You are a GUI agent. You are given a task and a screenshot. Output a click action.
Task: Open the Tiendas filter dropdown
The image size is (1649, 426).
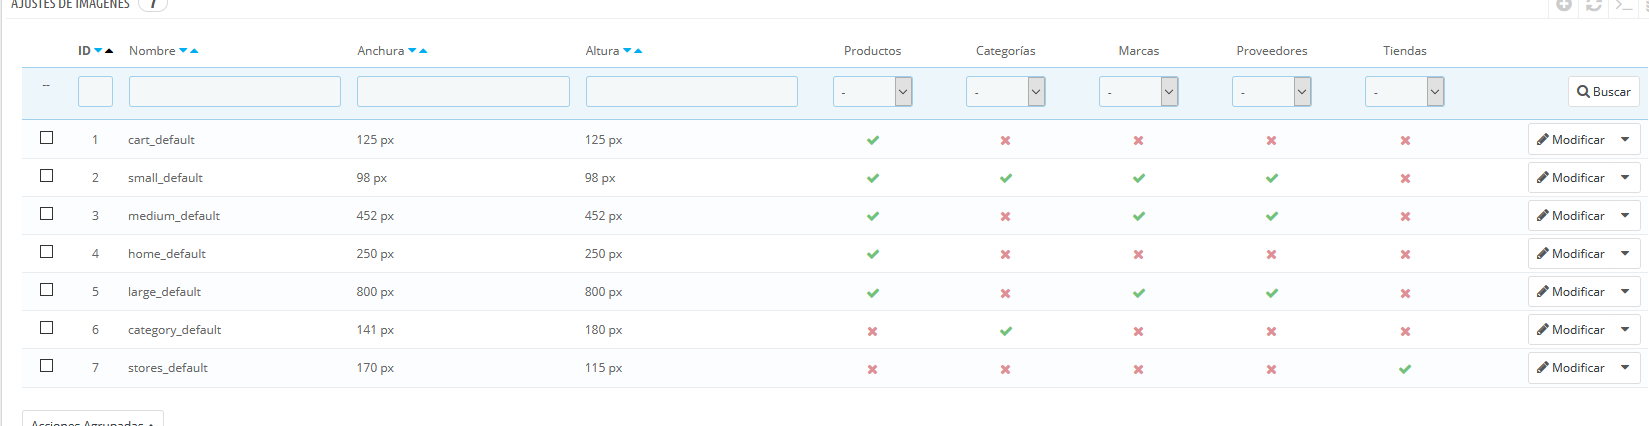[x=1404, y=92]
